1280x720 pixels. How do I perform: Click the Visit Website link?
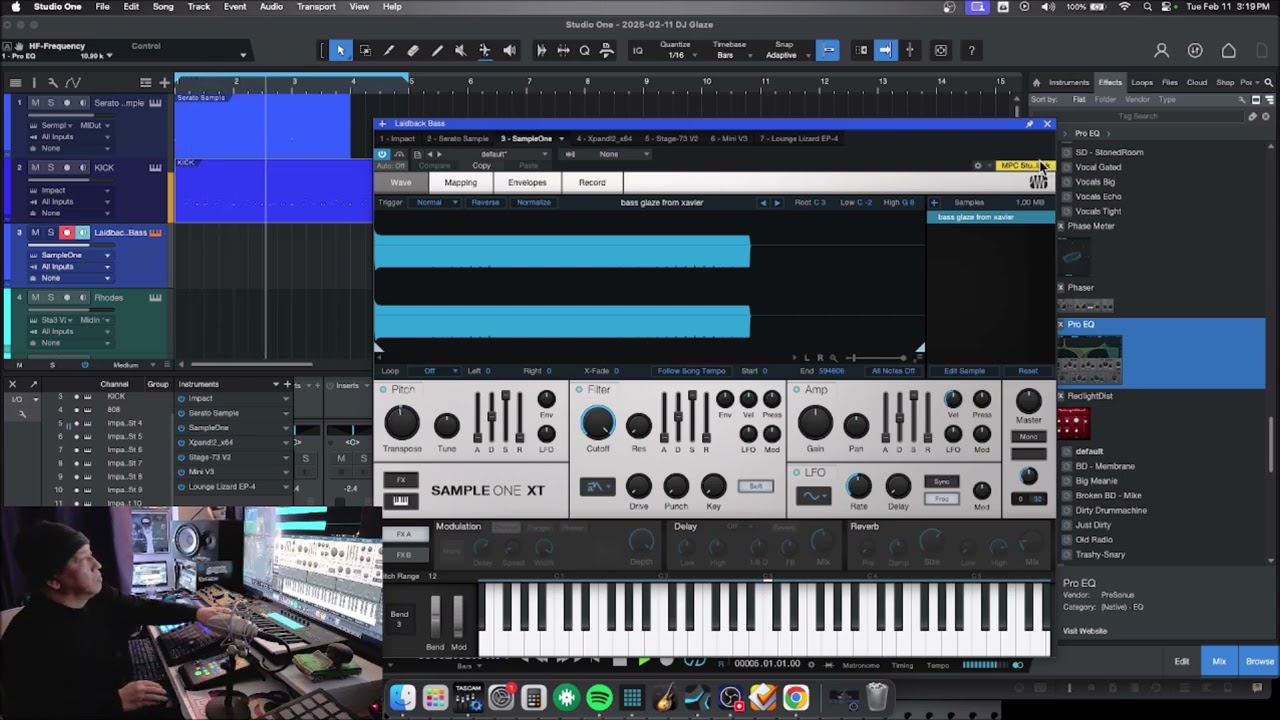point(1084,631)
